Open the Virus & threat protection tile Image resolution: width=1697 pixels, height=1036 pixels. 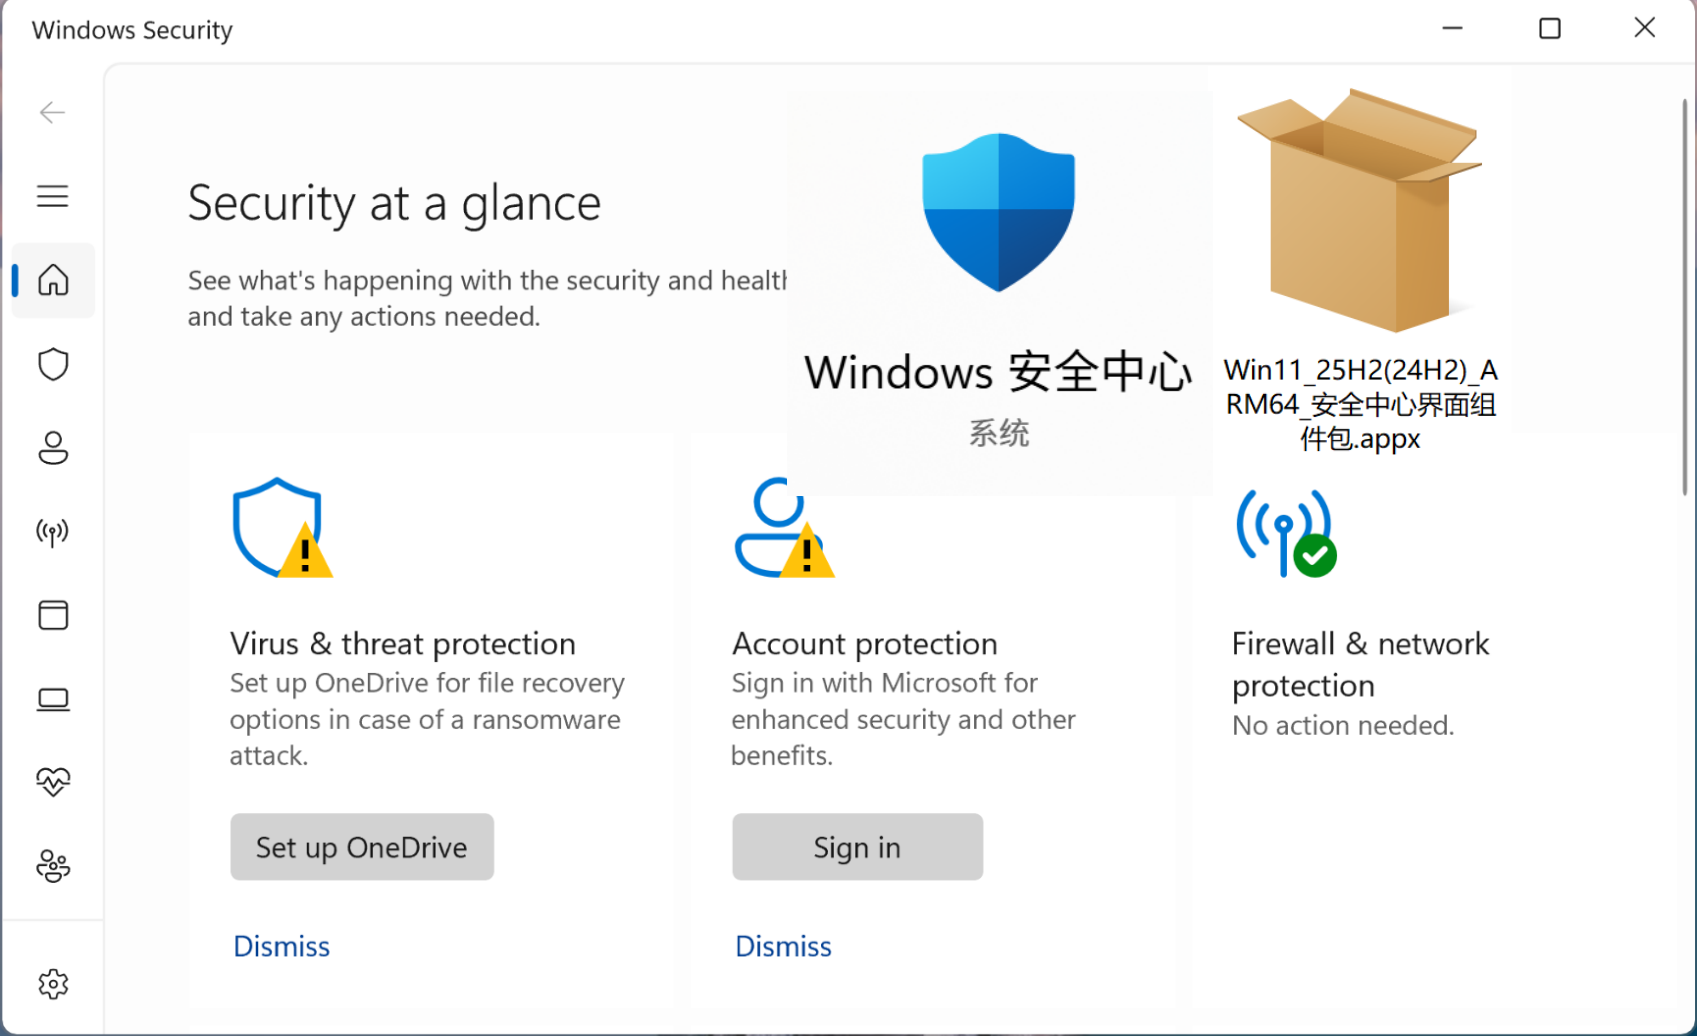(402, 643)
